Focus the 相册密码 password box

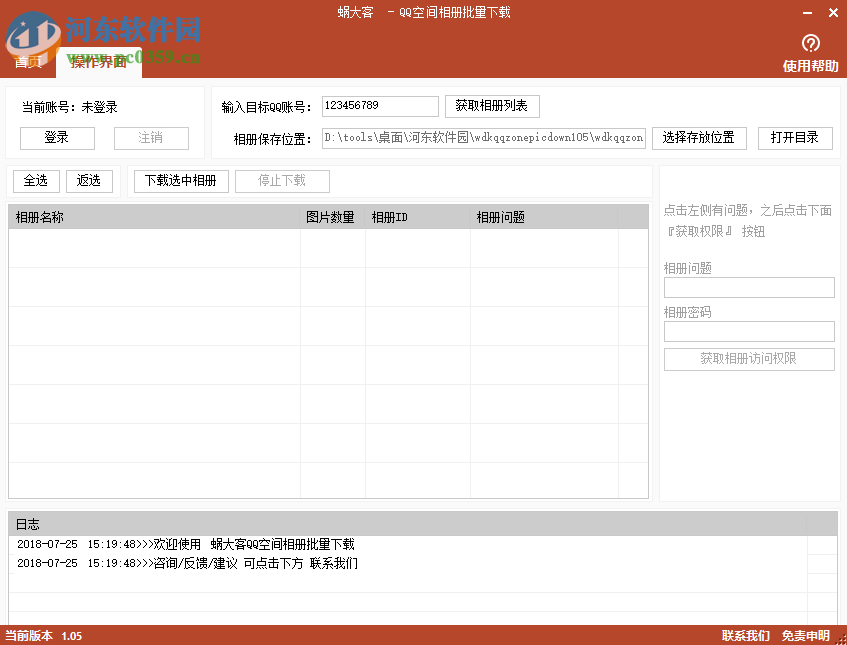748,331
